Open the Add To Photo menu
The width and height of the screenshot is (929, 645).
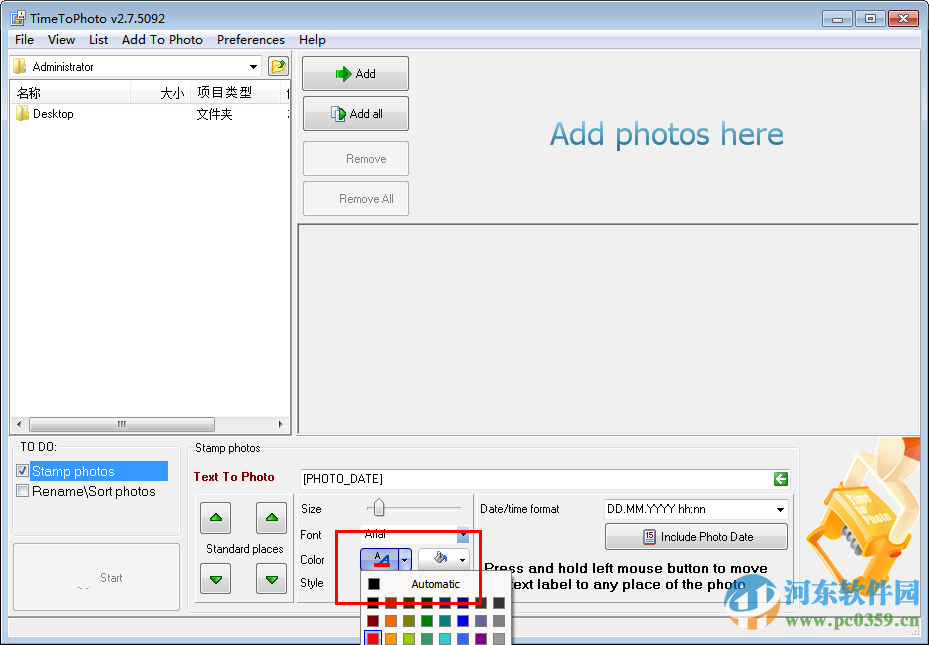pos(162,40)
